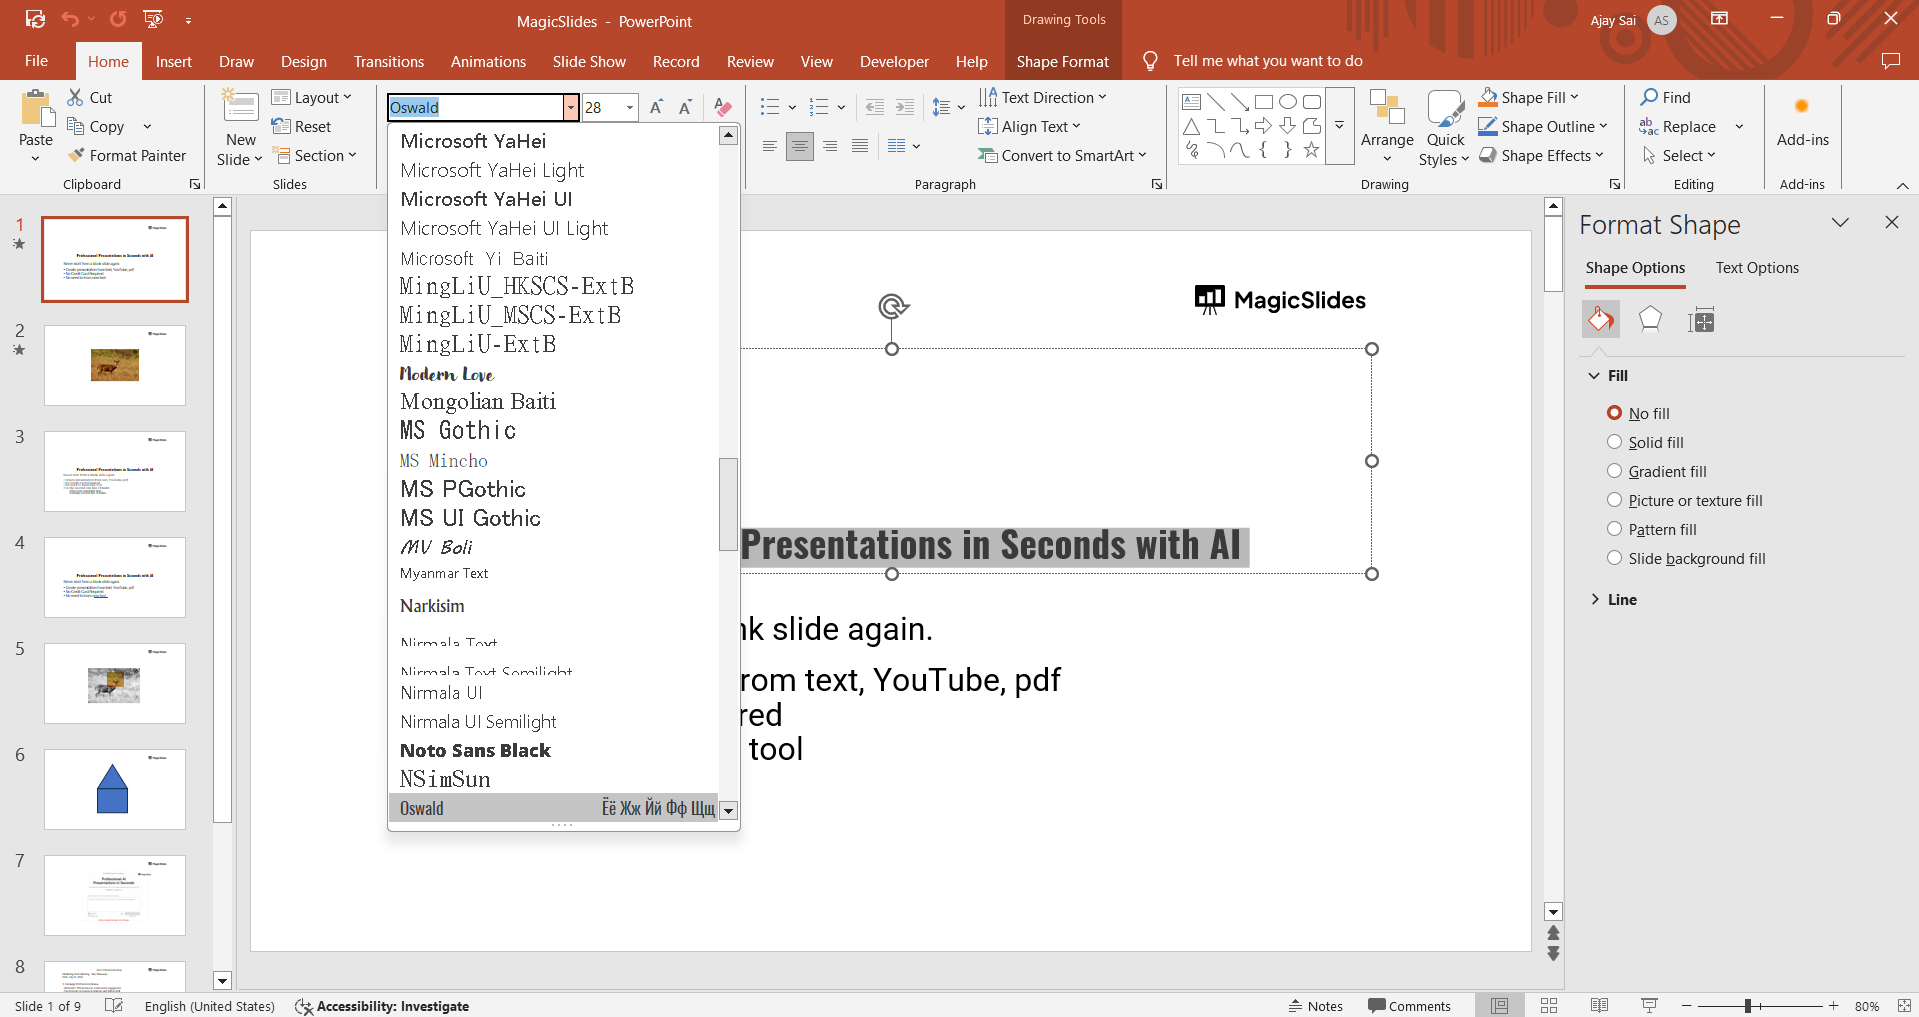Open Size & Properties icon in Format Shape
The width and height of the screenshot is (1919, 1017).
(1701, 320)
